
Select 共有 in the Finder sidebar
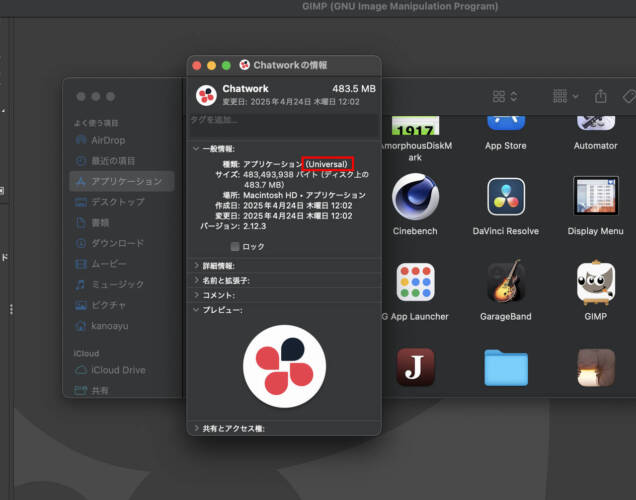coord(122,390)
